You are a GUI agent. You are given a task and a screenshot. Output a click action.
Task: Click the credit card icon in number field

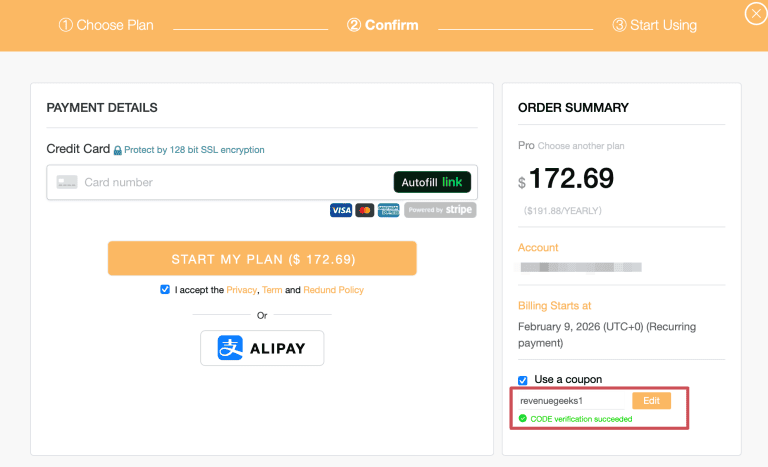[x=67, y=182]
